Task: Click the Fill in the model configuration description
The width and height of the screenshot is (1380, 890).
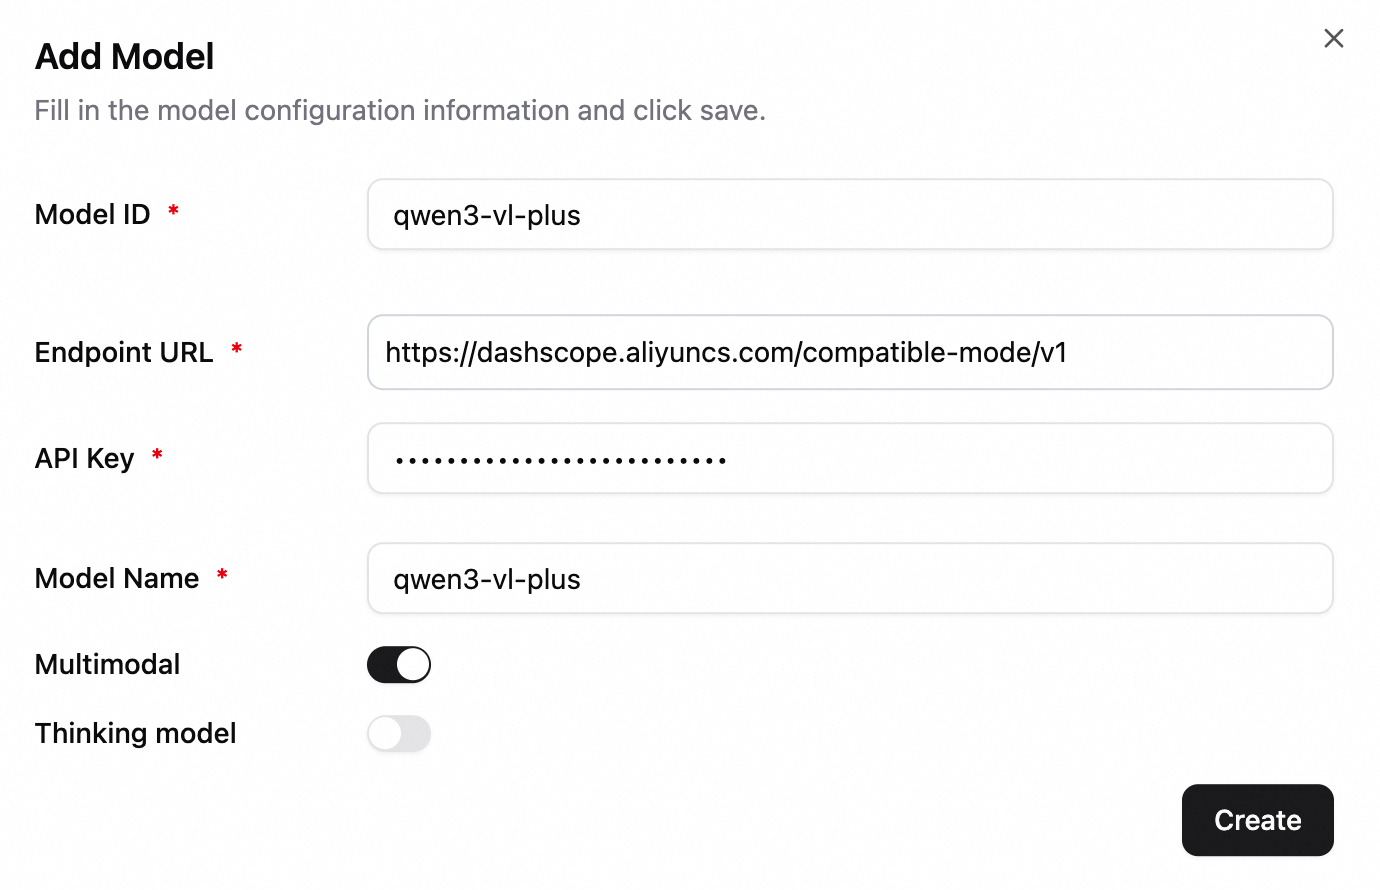Action: point(400,111)
